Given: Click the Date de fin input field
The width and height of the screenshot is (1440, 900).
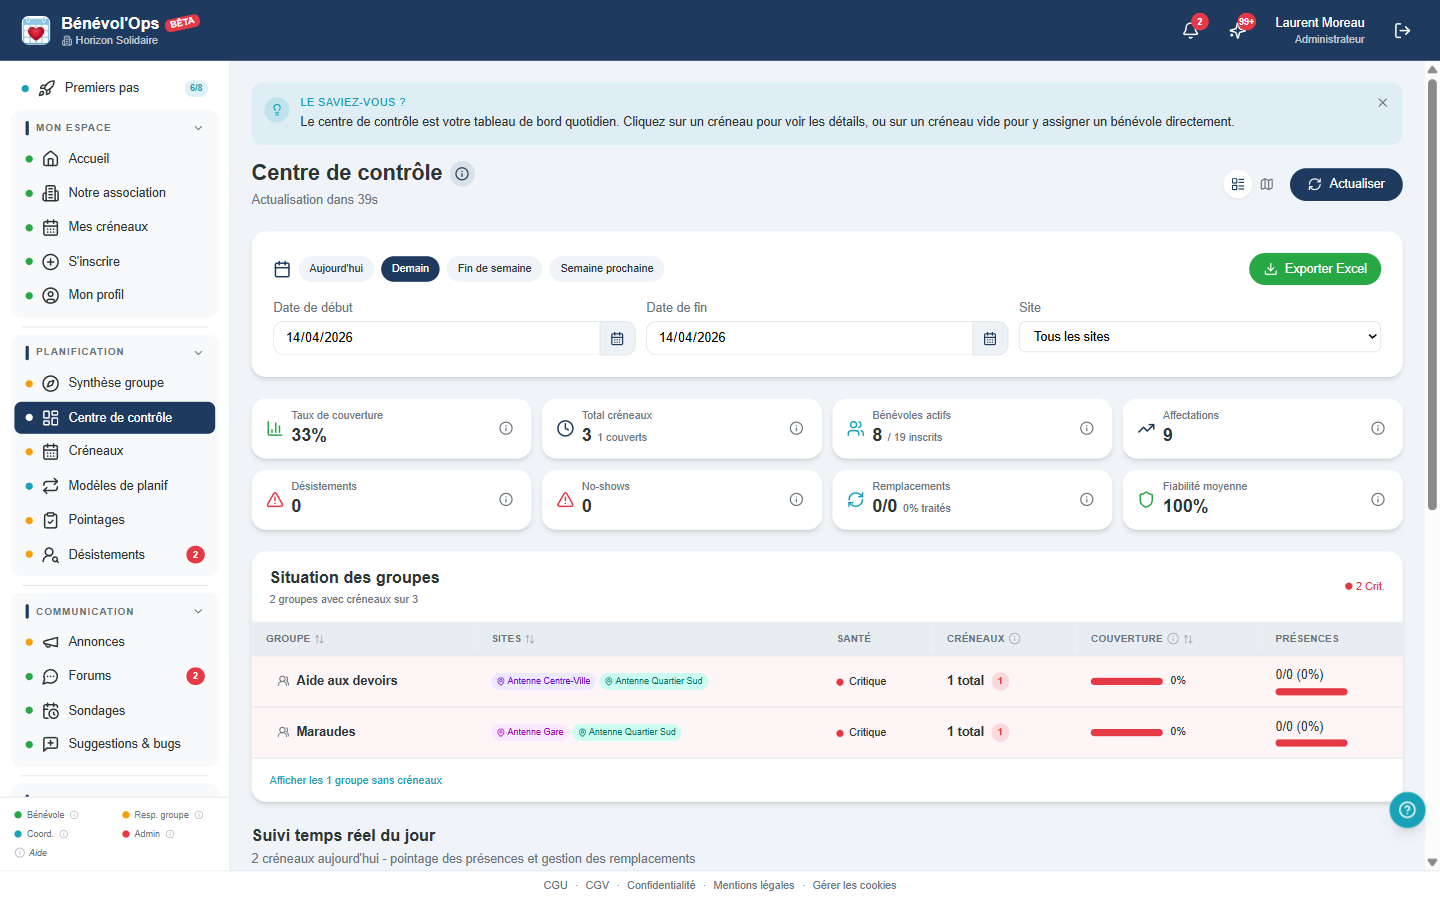Looking at the screenshot, I should tap(809, 338).
